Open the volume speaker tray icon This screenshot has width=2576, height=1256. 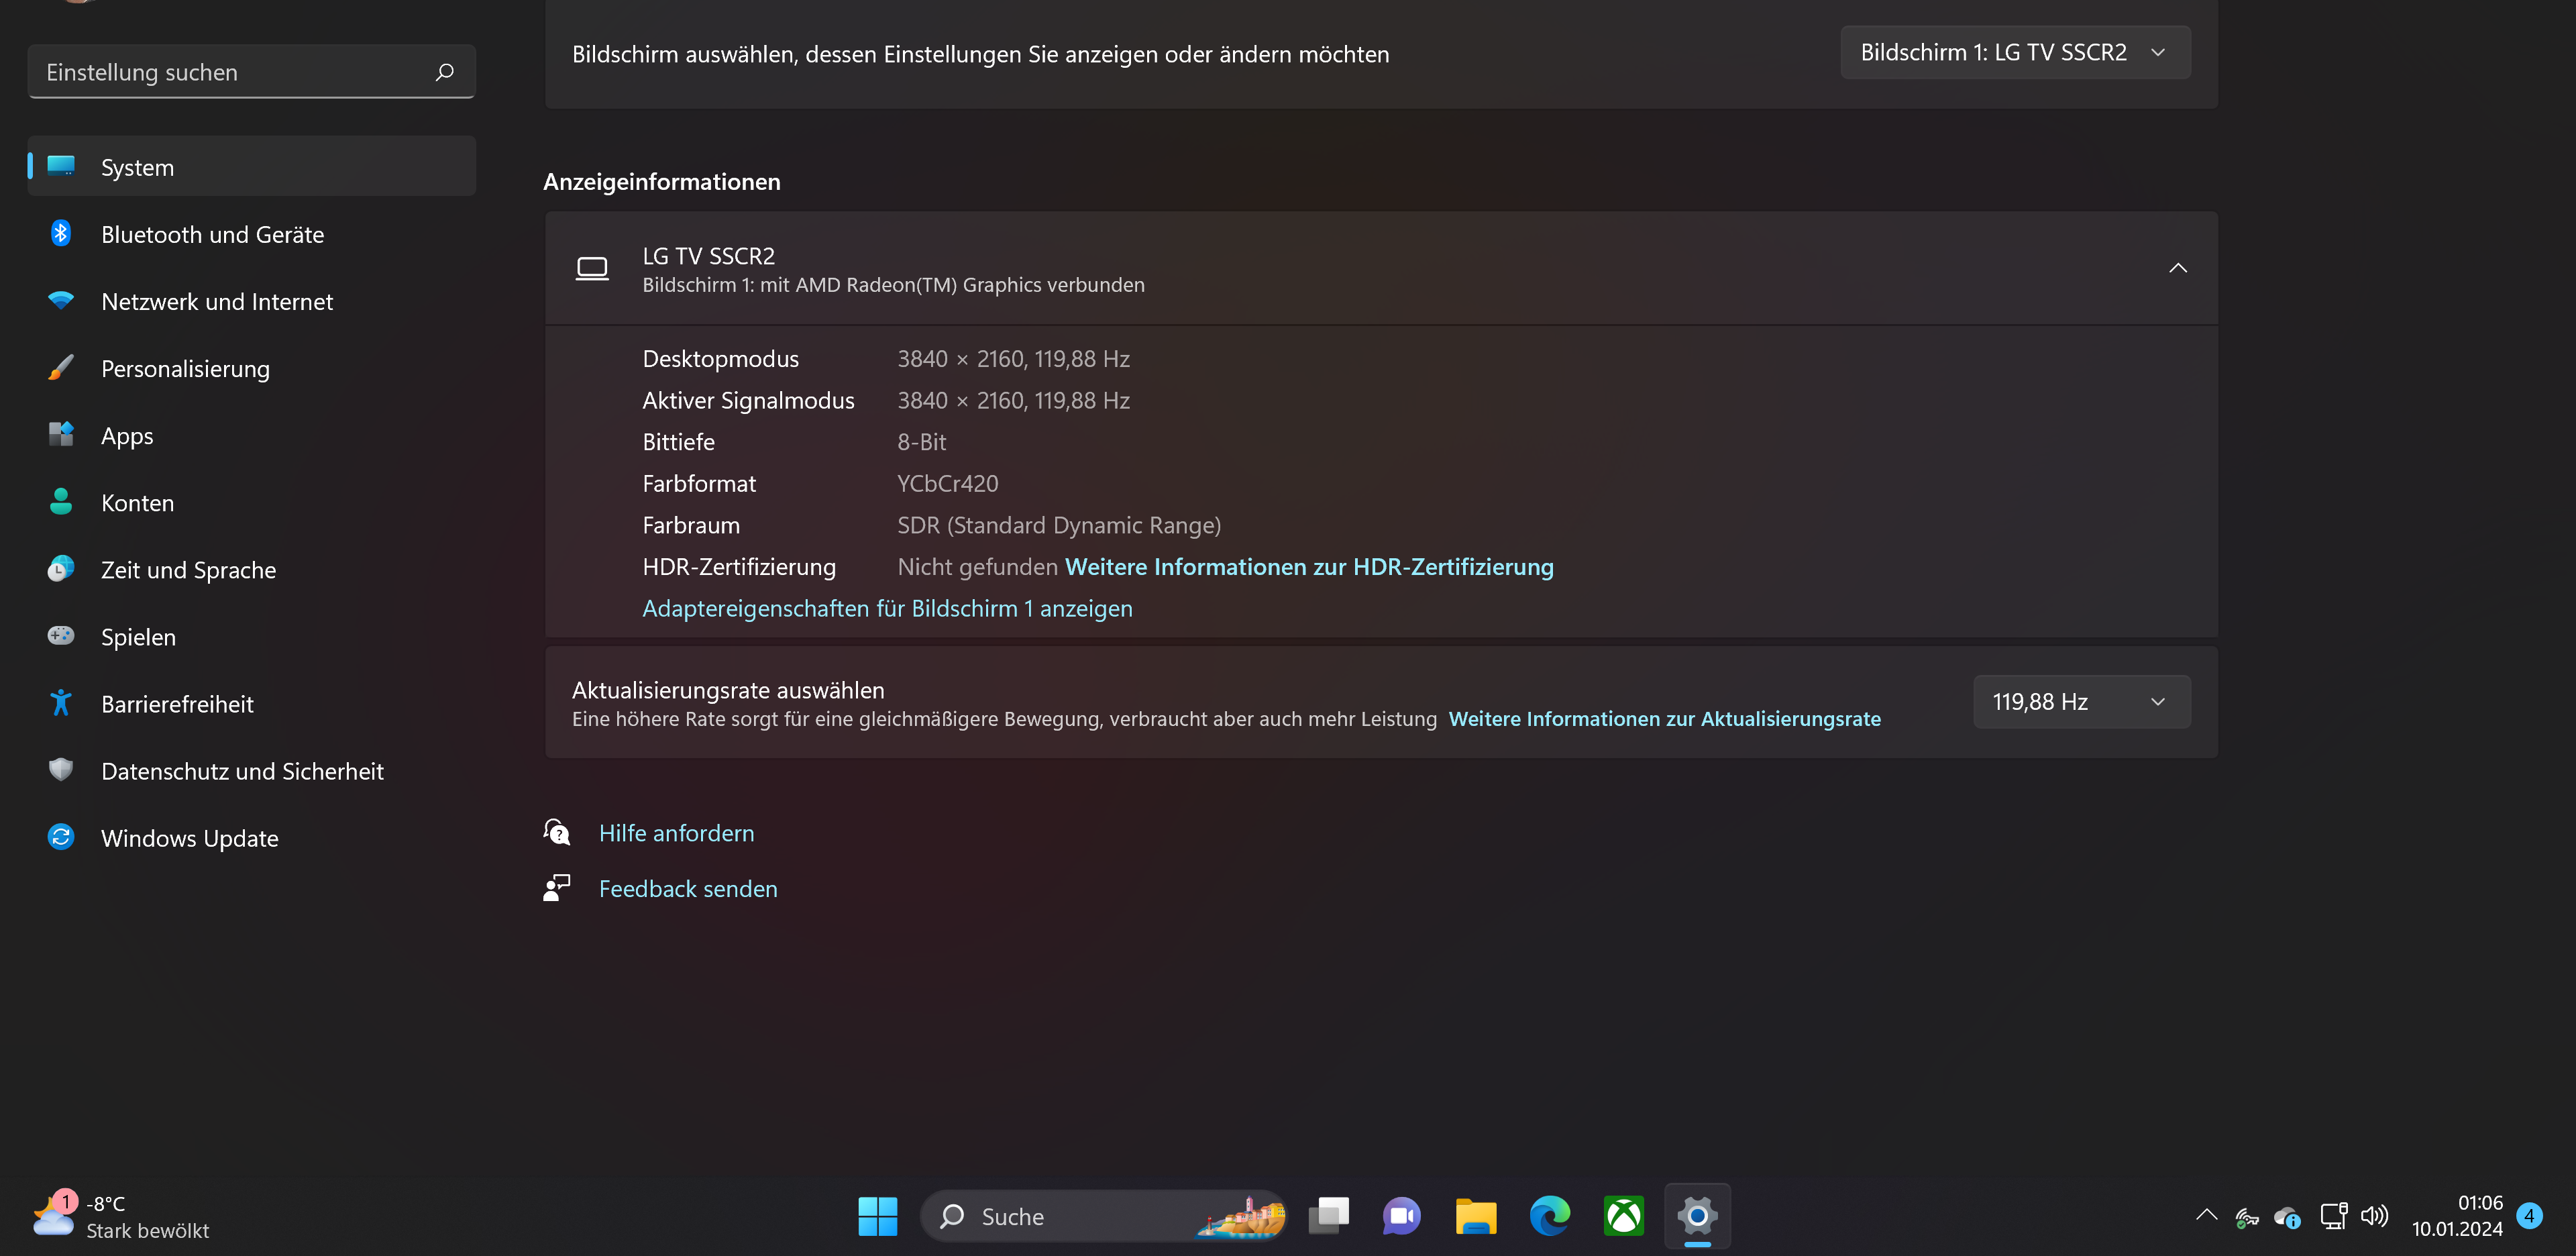click(x=2373, y=1216)
